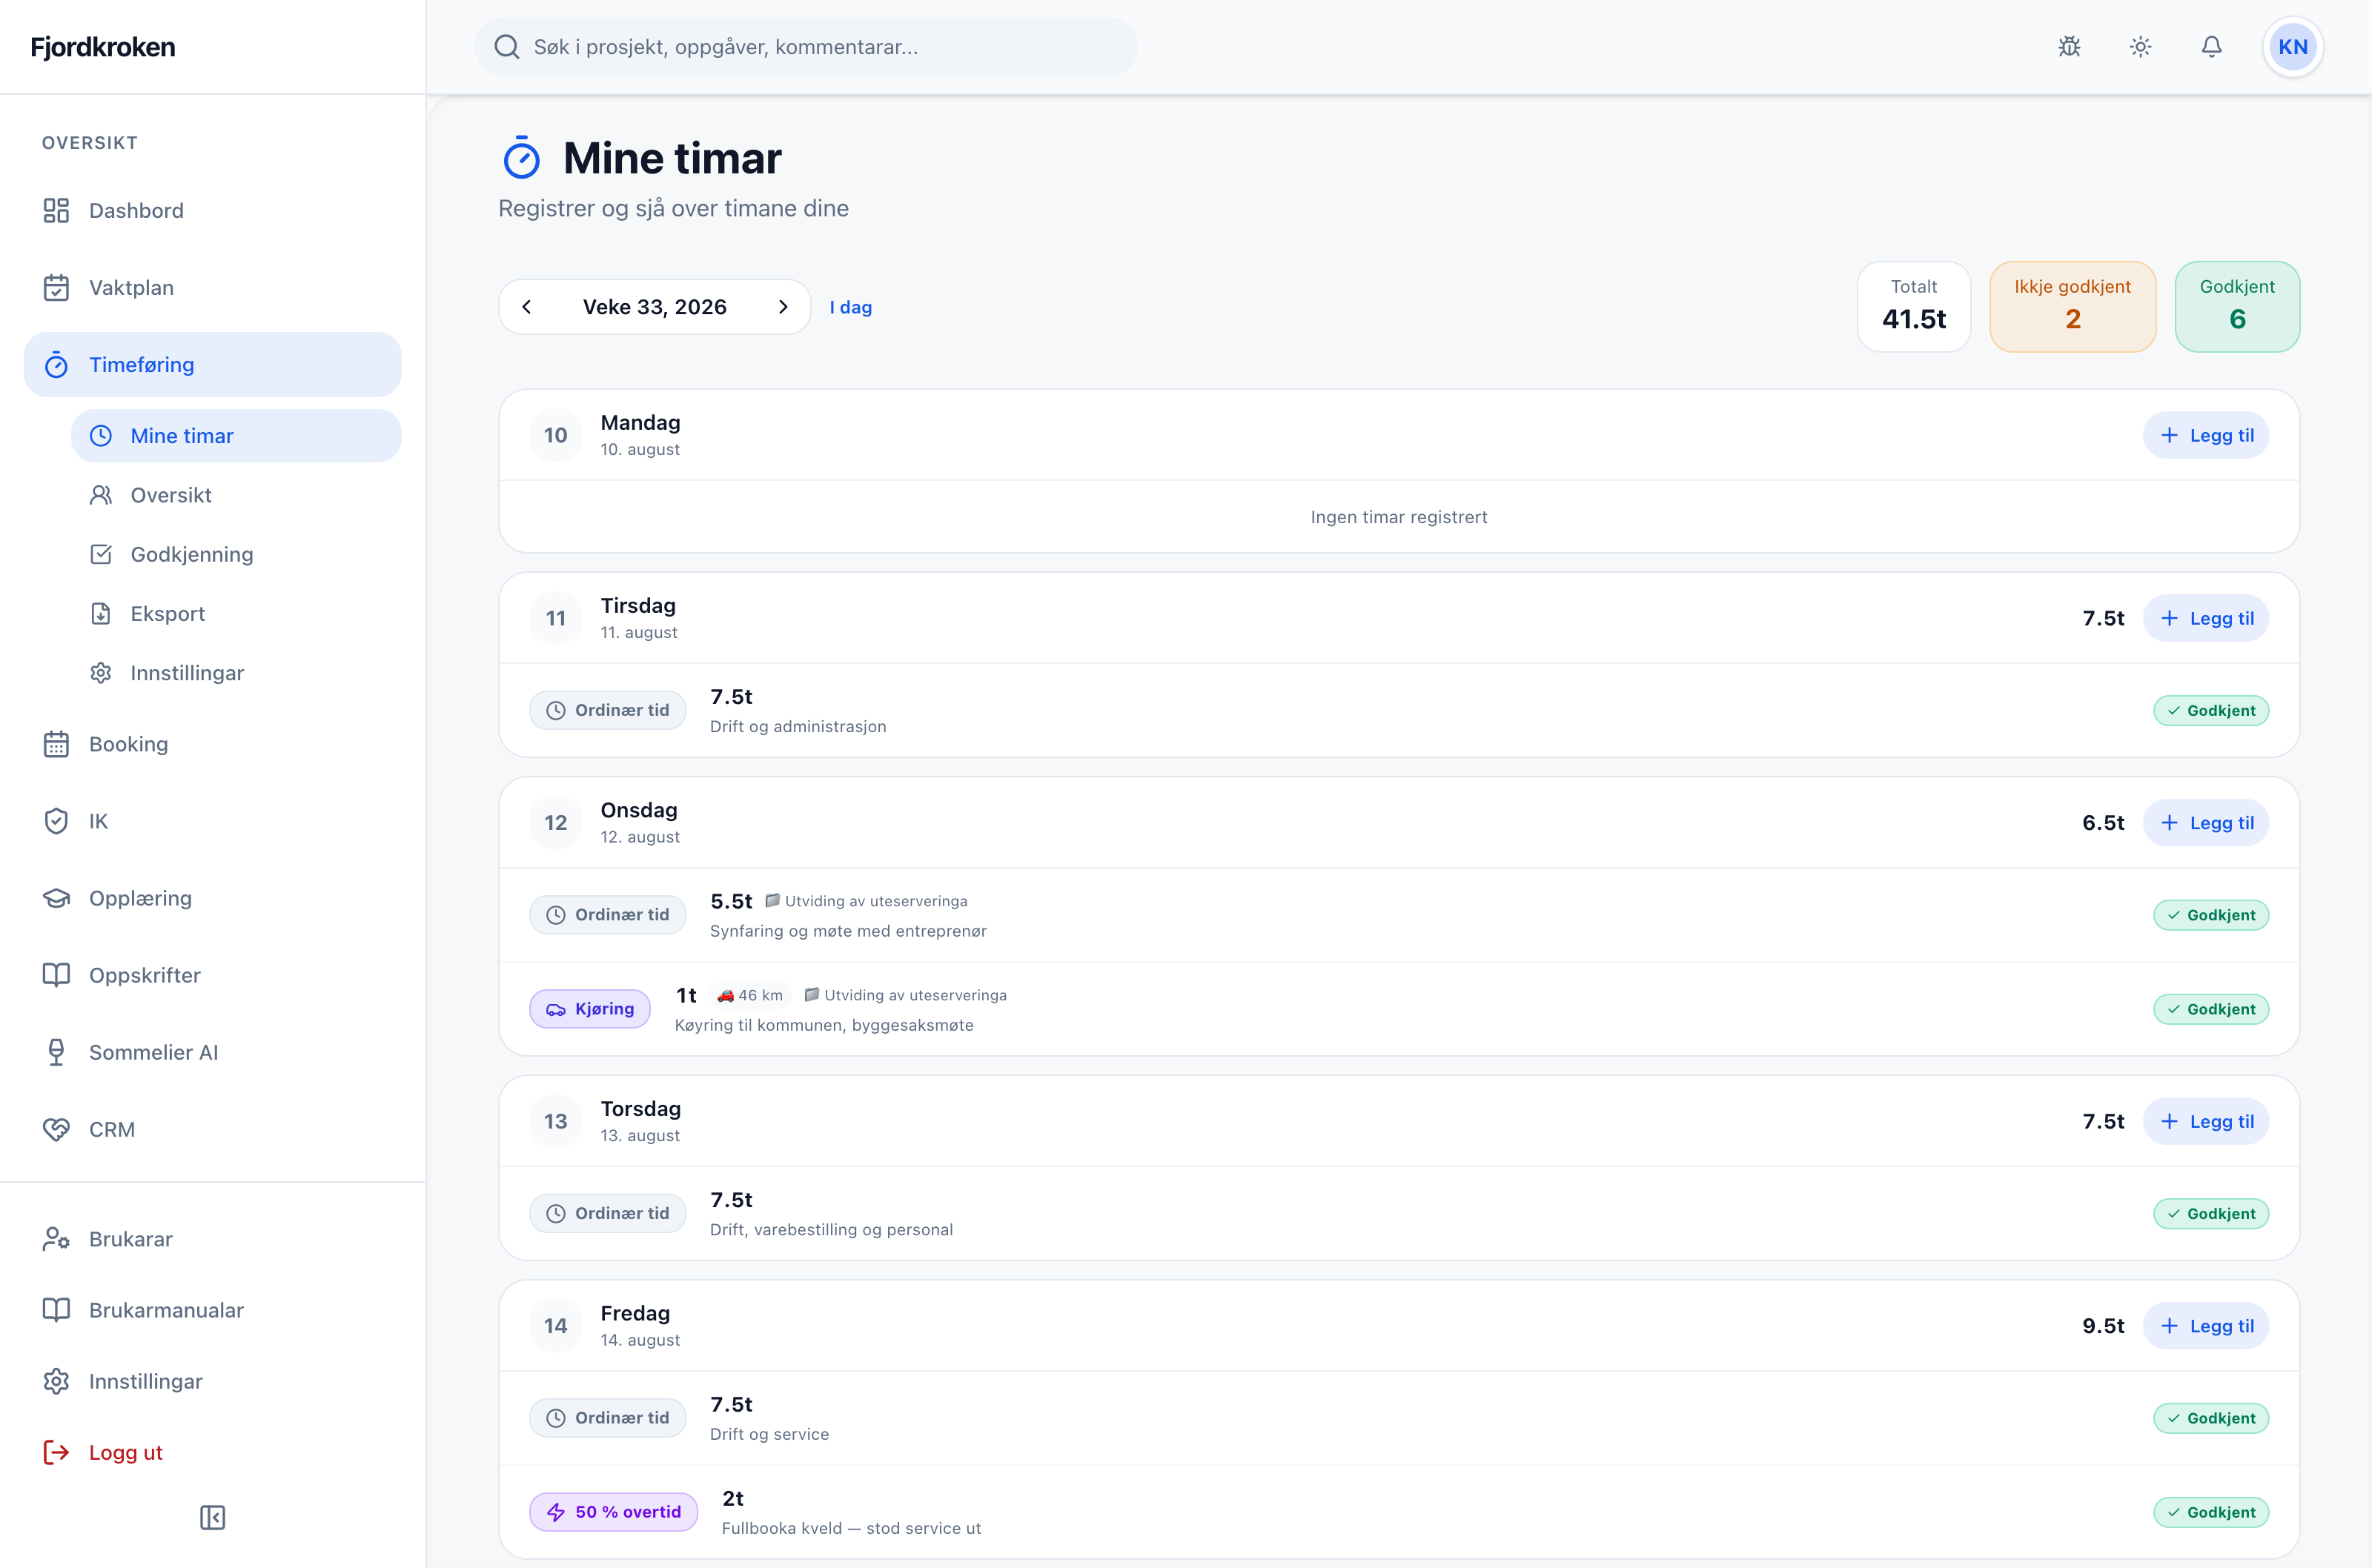This screenshot has height=1568, width=2372.
Task: Go to previous week chevron
Action: coord(527,307)
